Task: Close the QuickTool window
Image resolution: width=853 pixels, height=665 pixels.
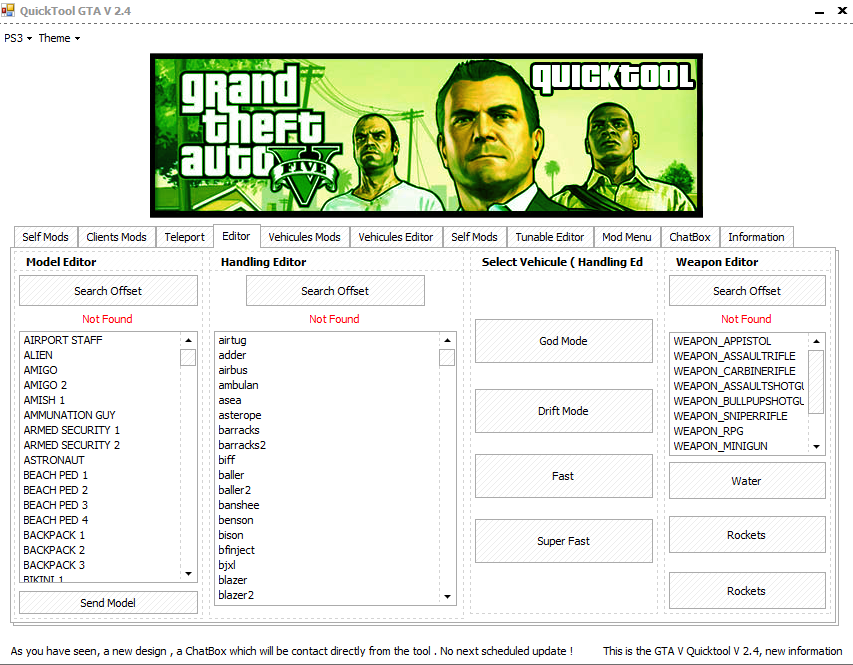Action: click(842, 10)
